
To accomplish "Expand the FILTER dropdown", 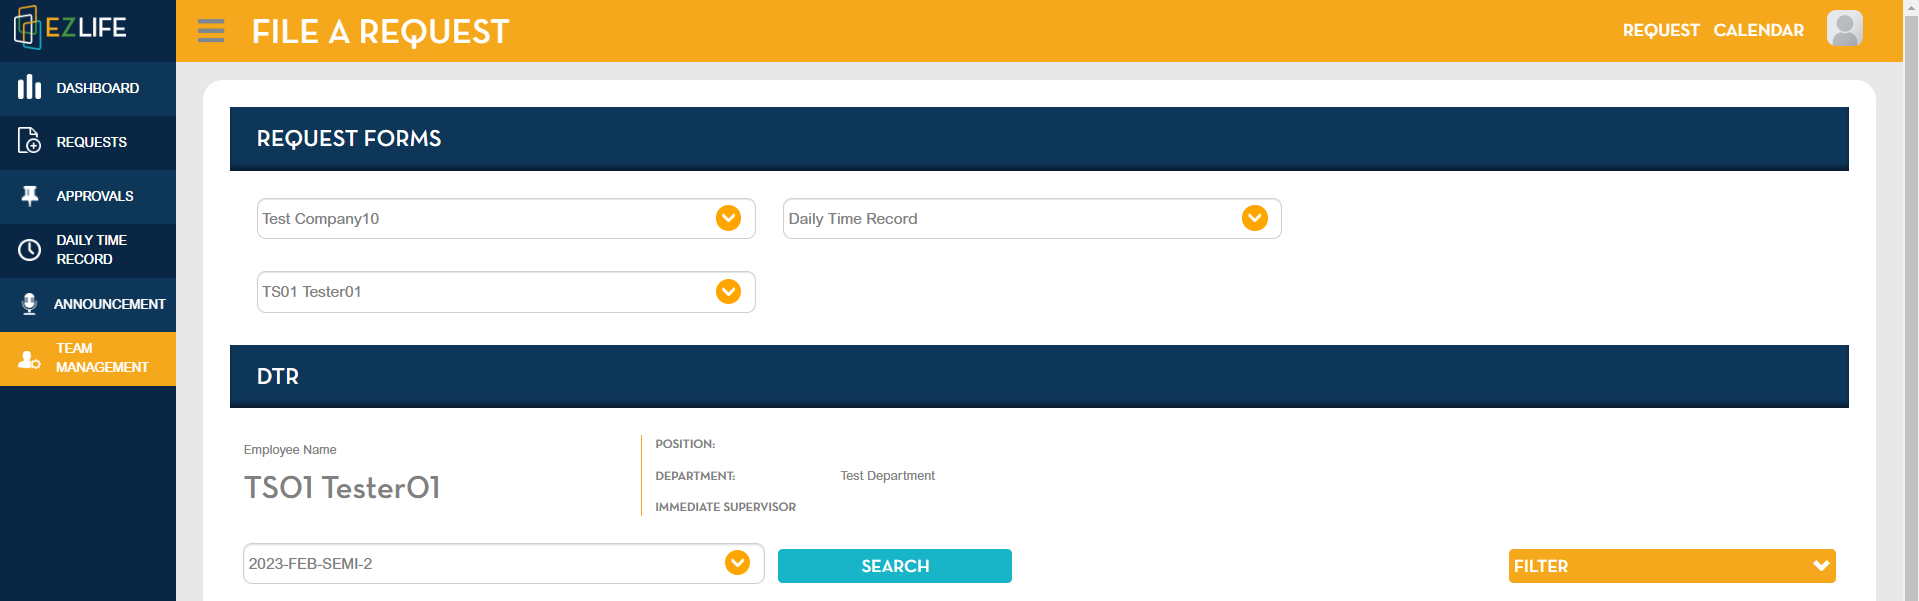I will 1672,566.
